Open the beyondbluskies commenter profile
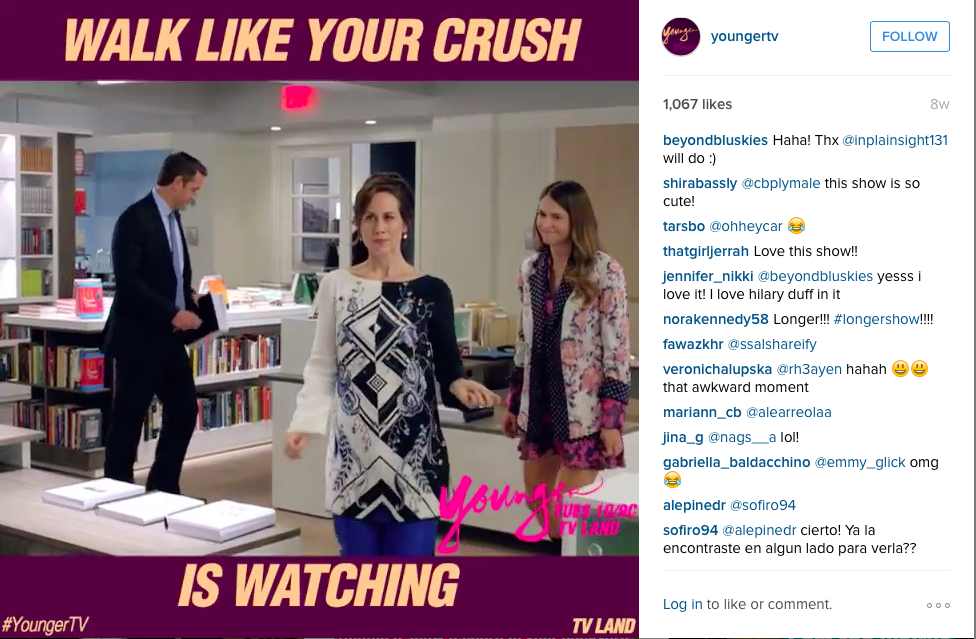The image size is (976, 639). [x=715, y=141]
